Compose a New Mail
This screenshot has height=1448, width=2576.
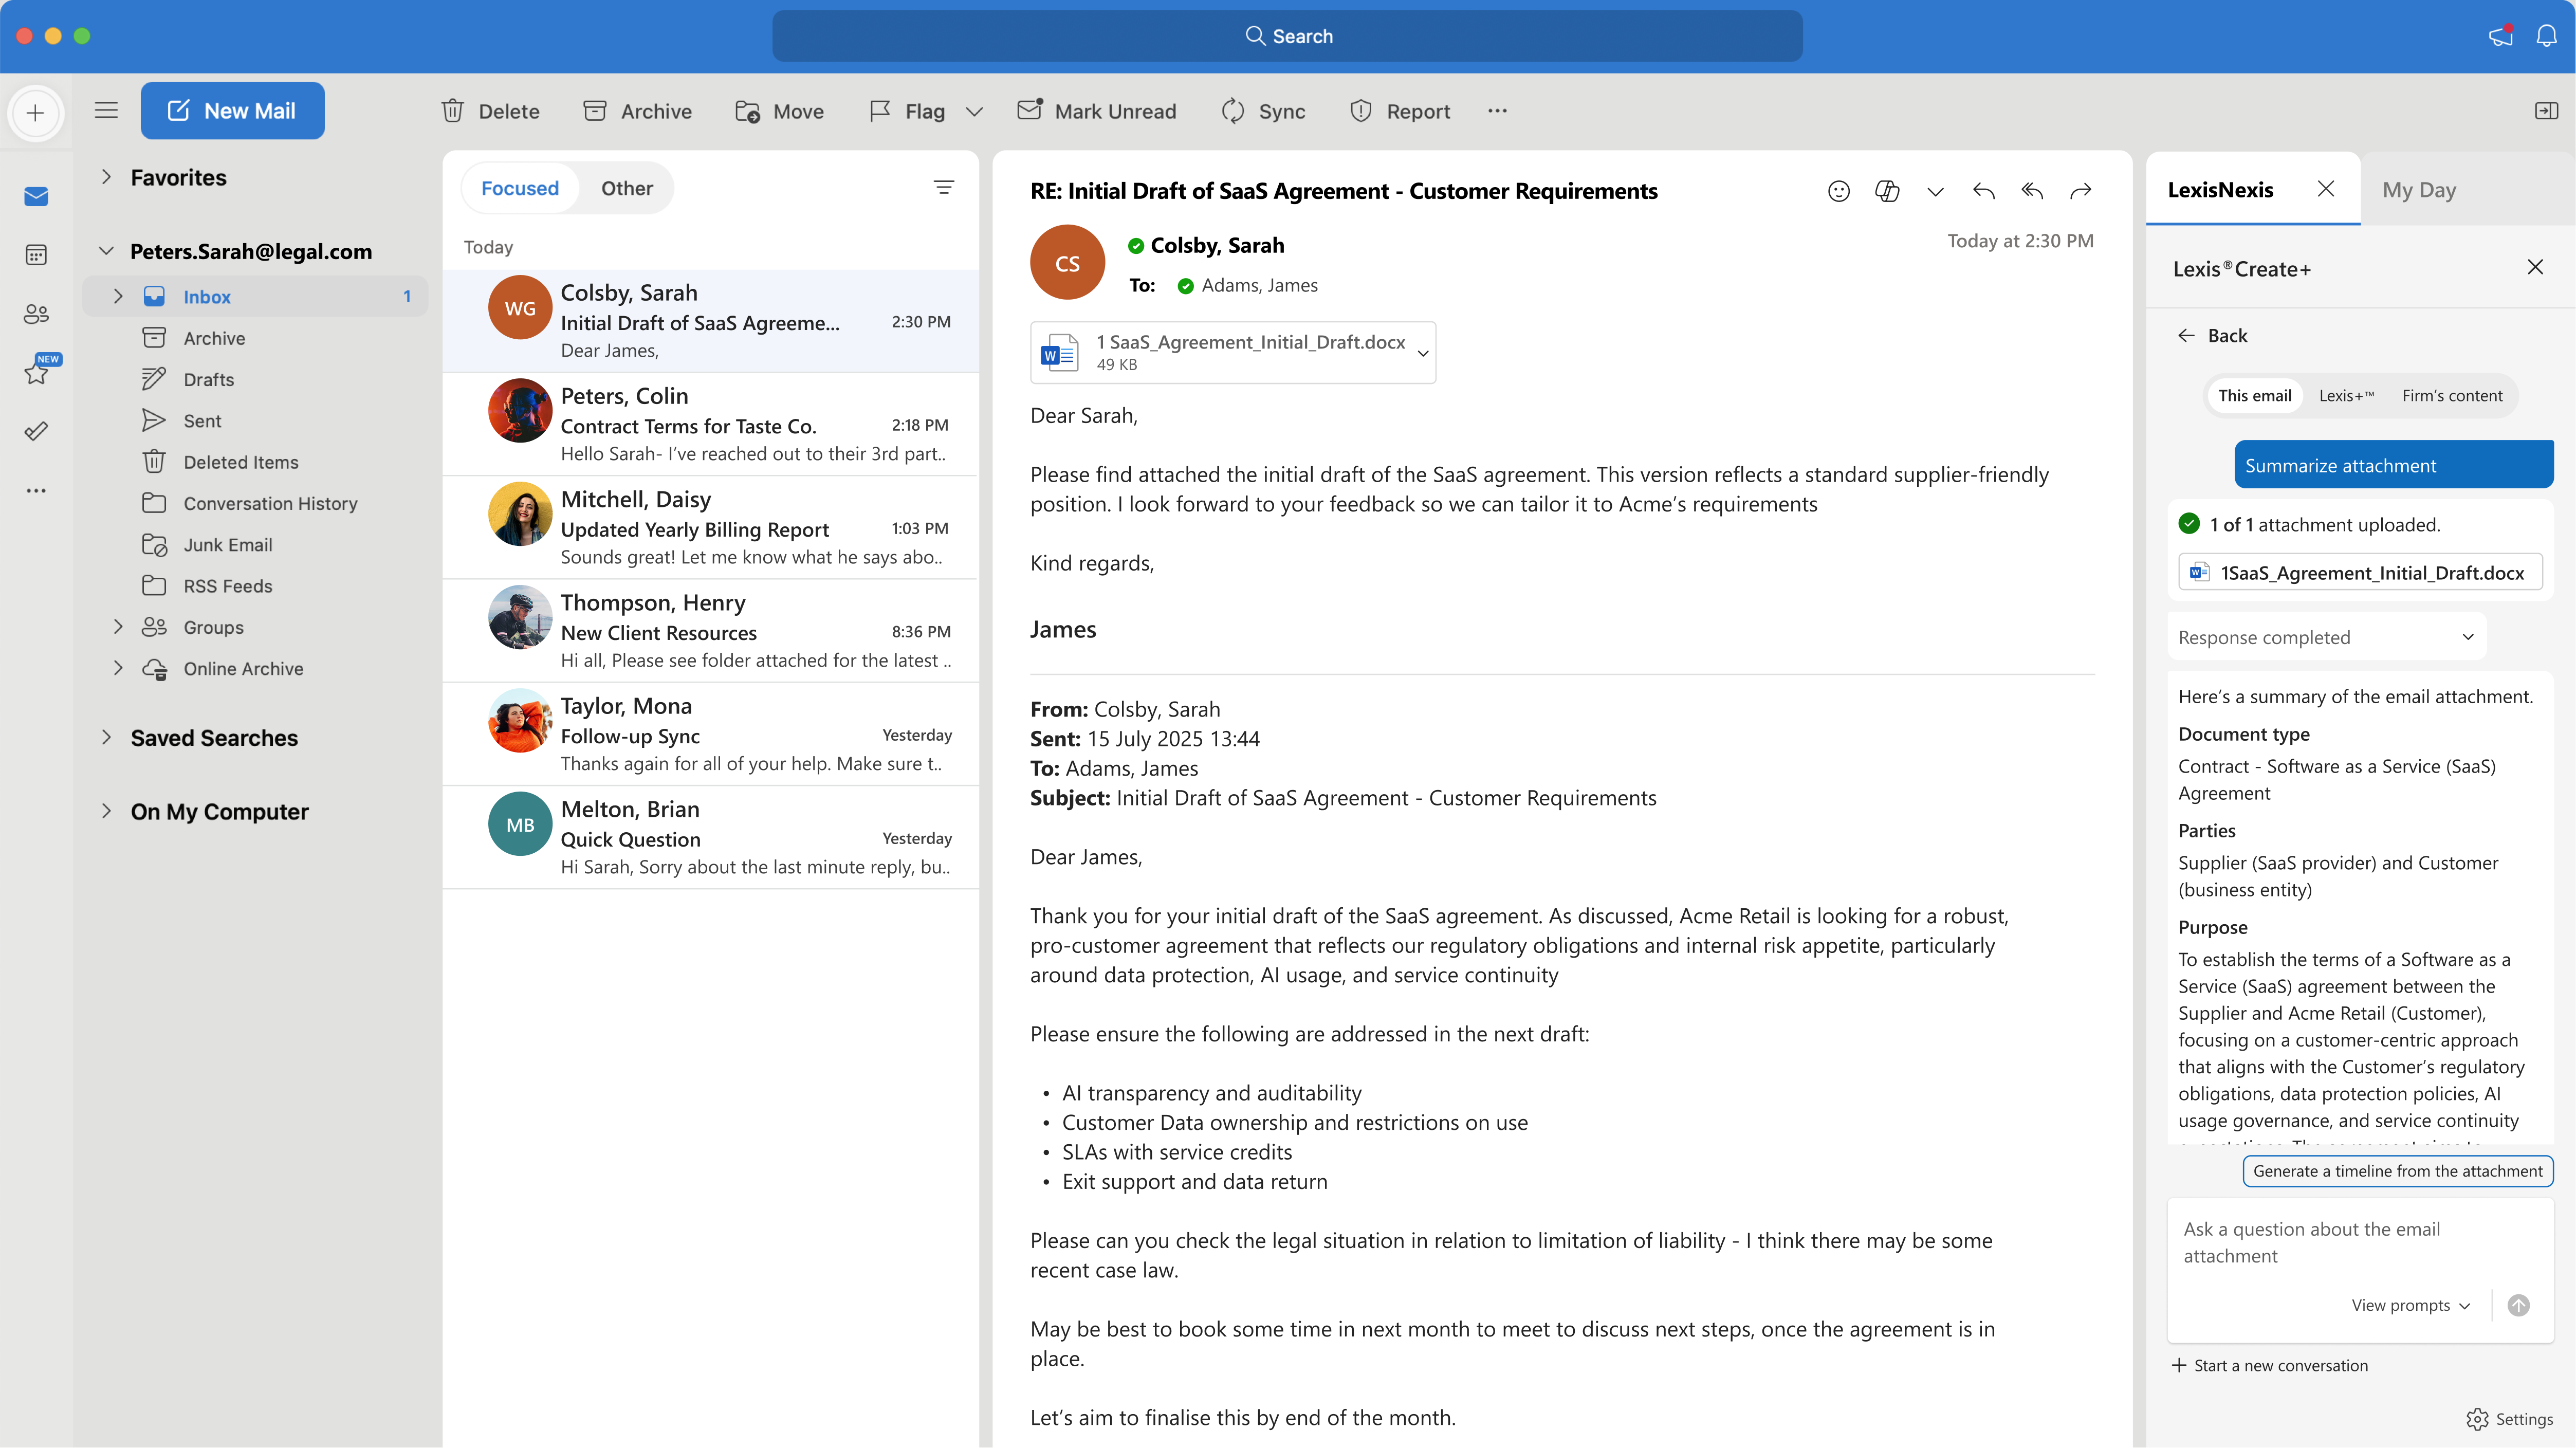pyautogui.click(x=232, y=111)
